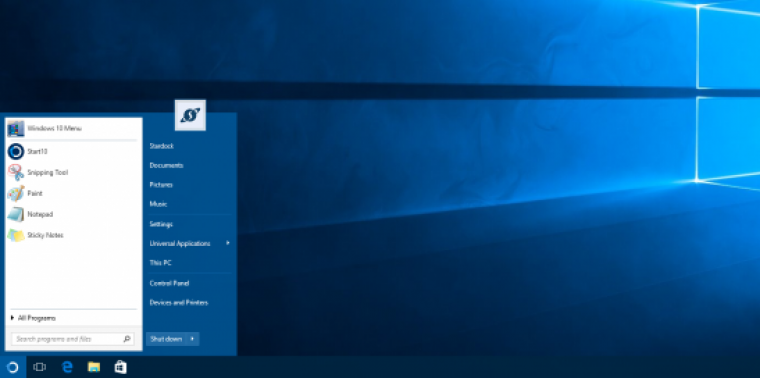Launch Sticky Notes from its icon
This screenshot has width=760, height=380.
16,235
